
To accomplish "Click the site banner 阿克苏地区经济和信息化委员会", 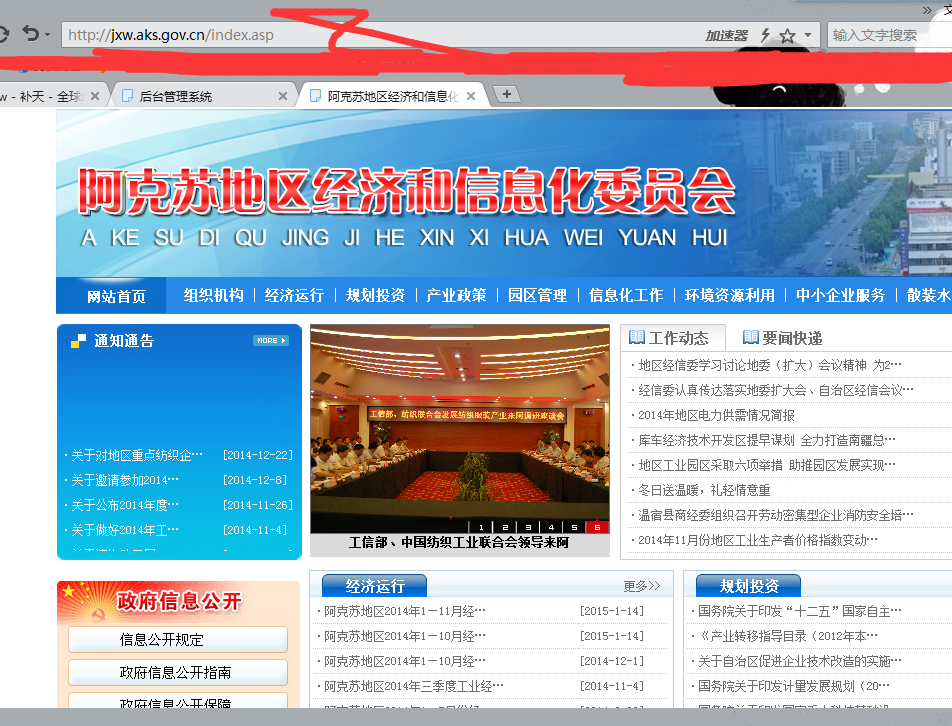I will point(407,191).
